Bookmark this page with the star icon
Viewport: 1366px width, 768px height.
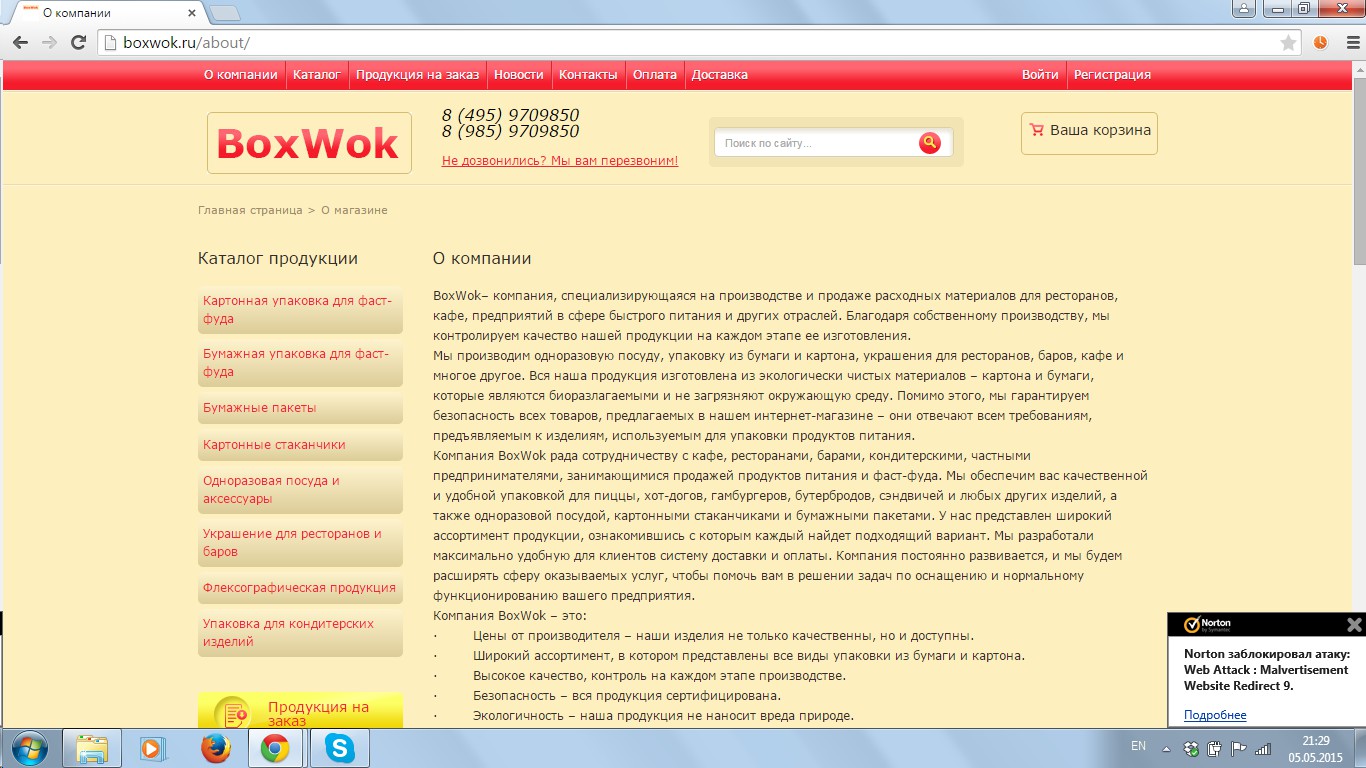click(1289, 42)
